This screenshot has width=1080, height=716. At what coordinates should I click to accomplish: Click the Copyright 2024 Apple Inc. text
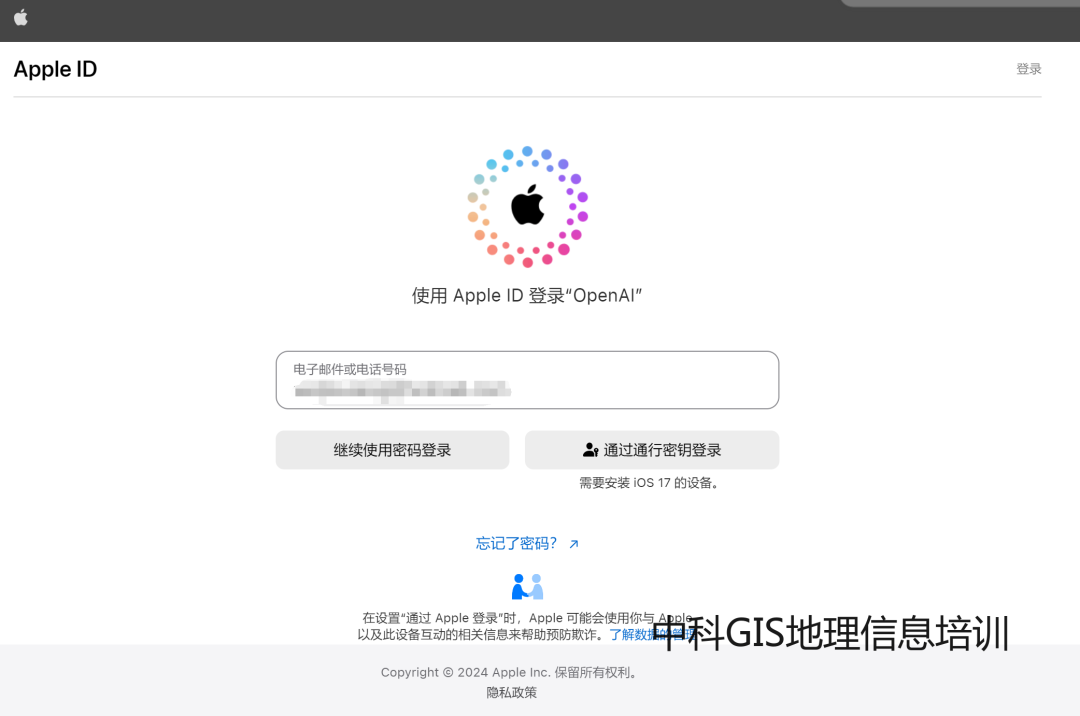click(x=511, y=672)
